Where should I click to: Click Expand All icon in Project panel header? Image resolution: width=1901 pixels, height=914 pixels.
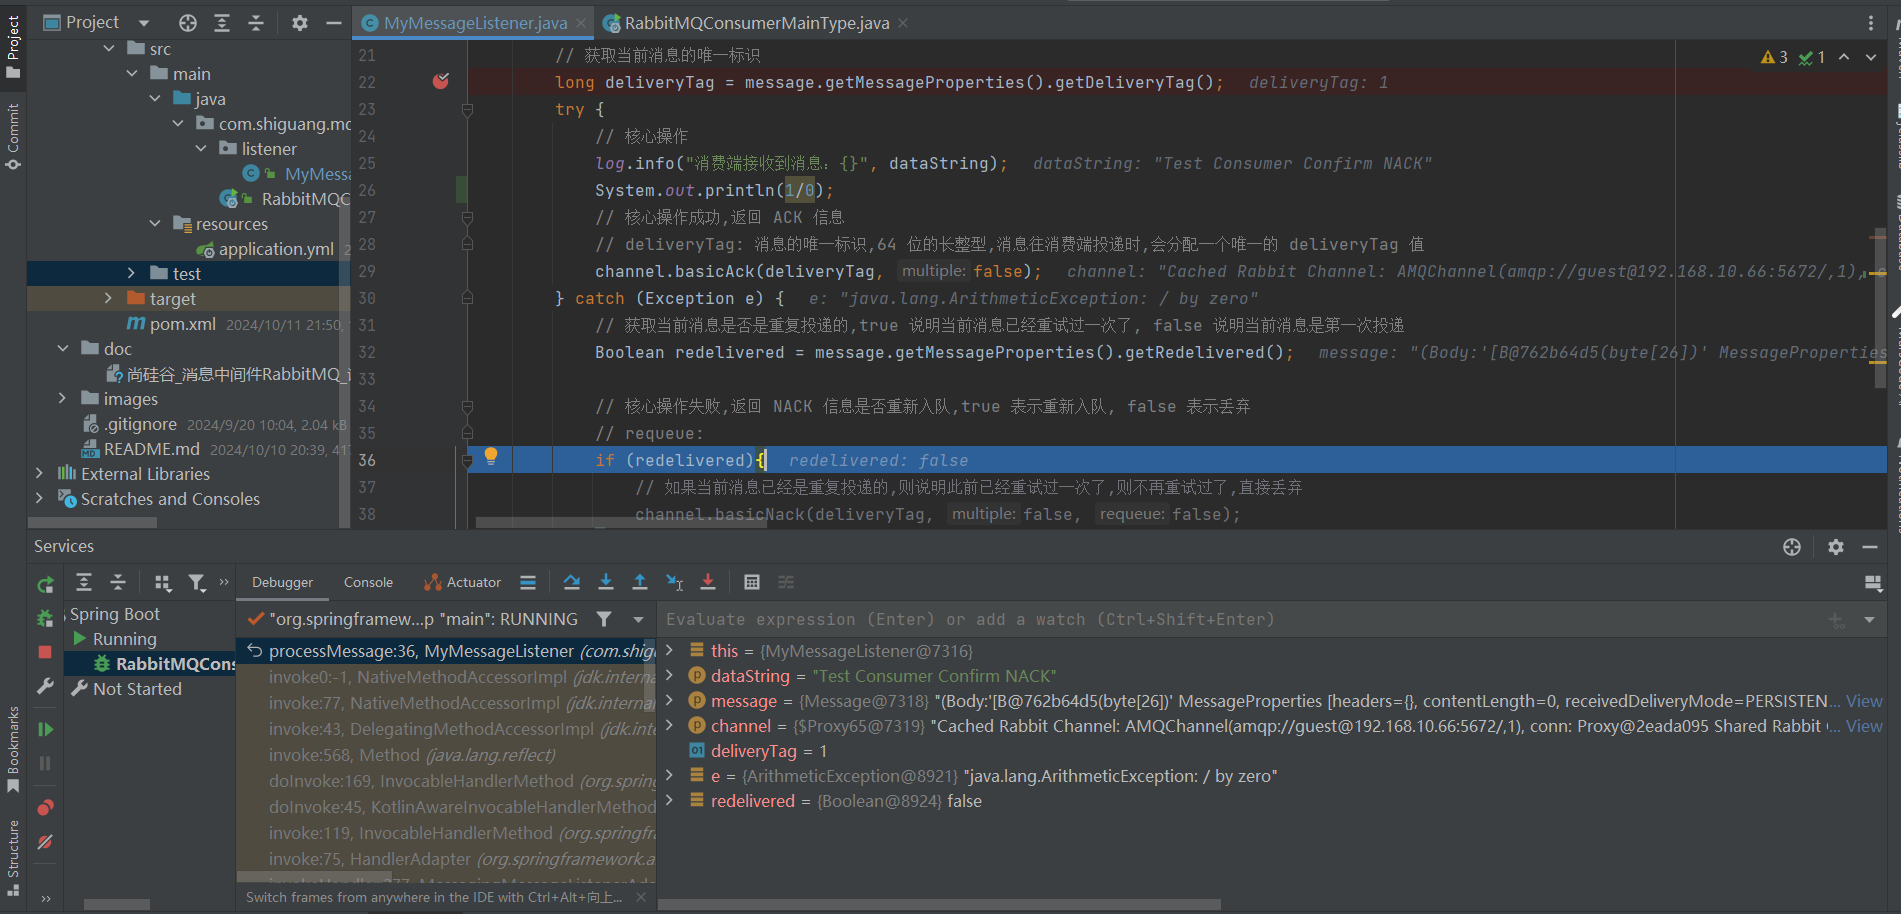[x=222, y=22]
